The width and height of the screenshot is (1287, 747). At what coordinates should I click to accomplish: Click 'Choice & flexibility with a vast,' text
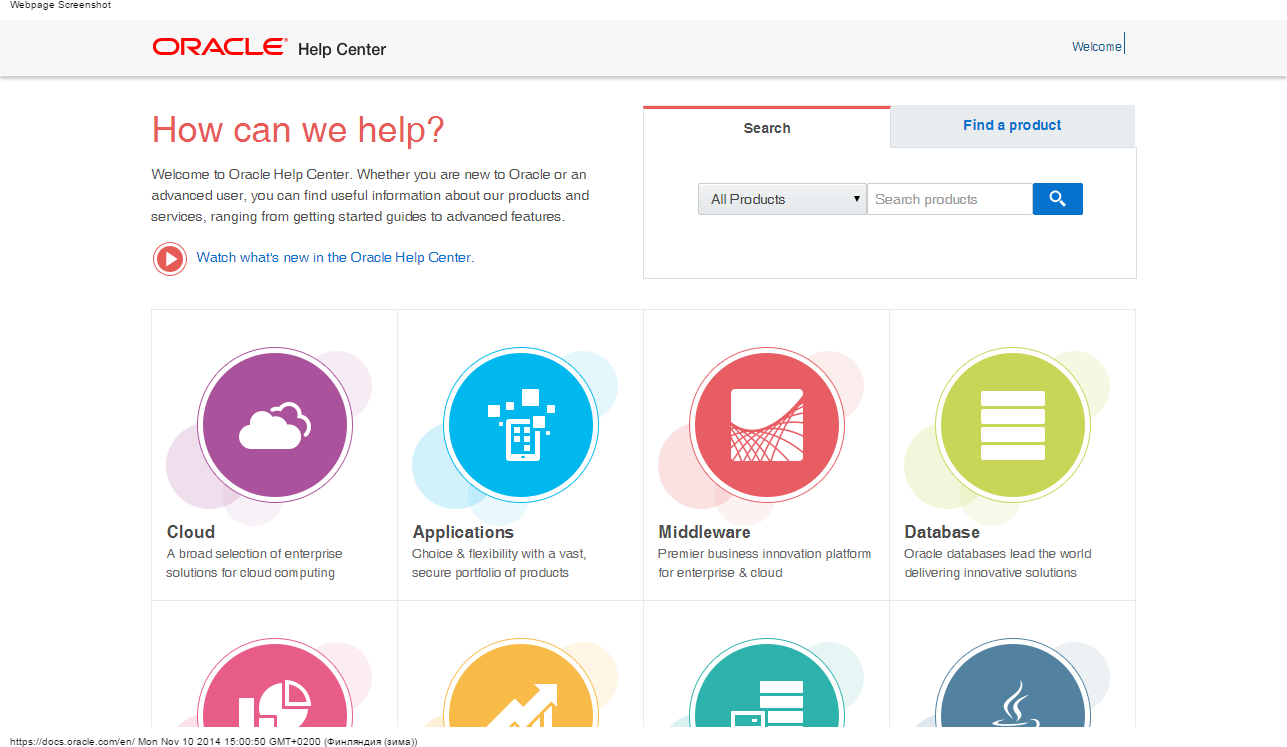click(x=499, y=554)
